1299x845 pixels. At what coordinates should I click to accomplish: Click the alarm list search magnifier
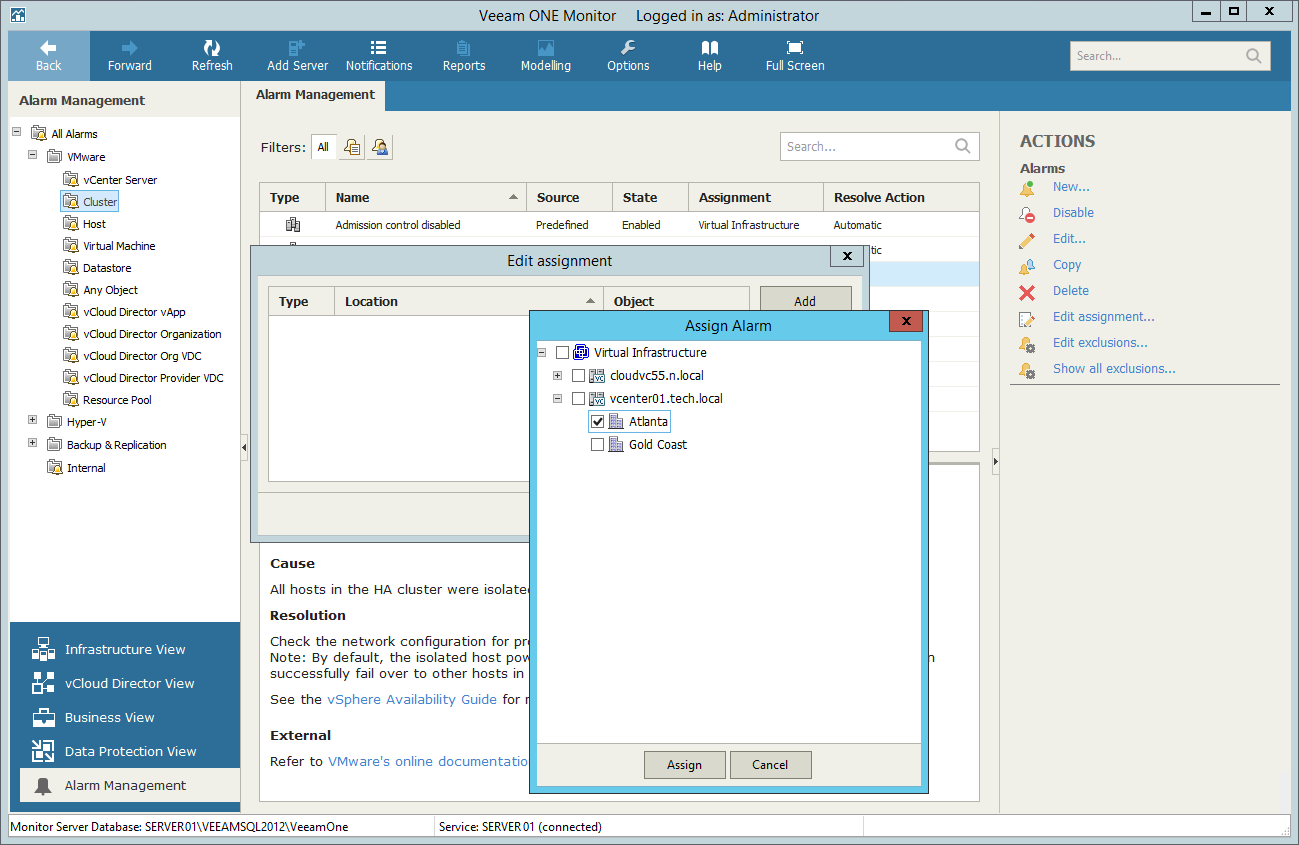pos(963,146)
